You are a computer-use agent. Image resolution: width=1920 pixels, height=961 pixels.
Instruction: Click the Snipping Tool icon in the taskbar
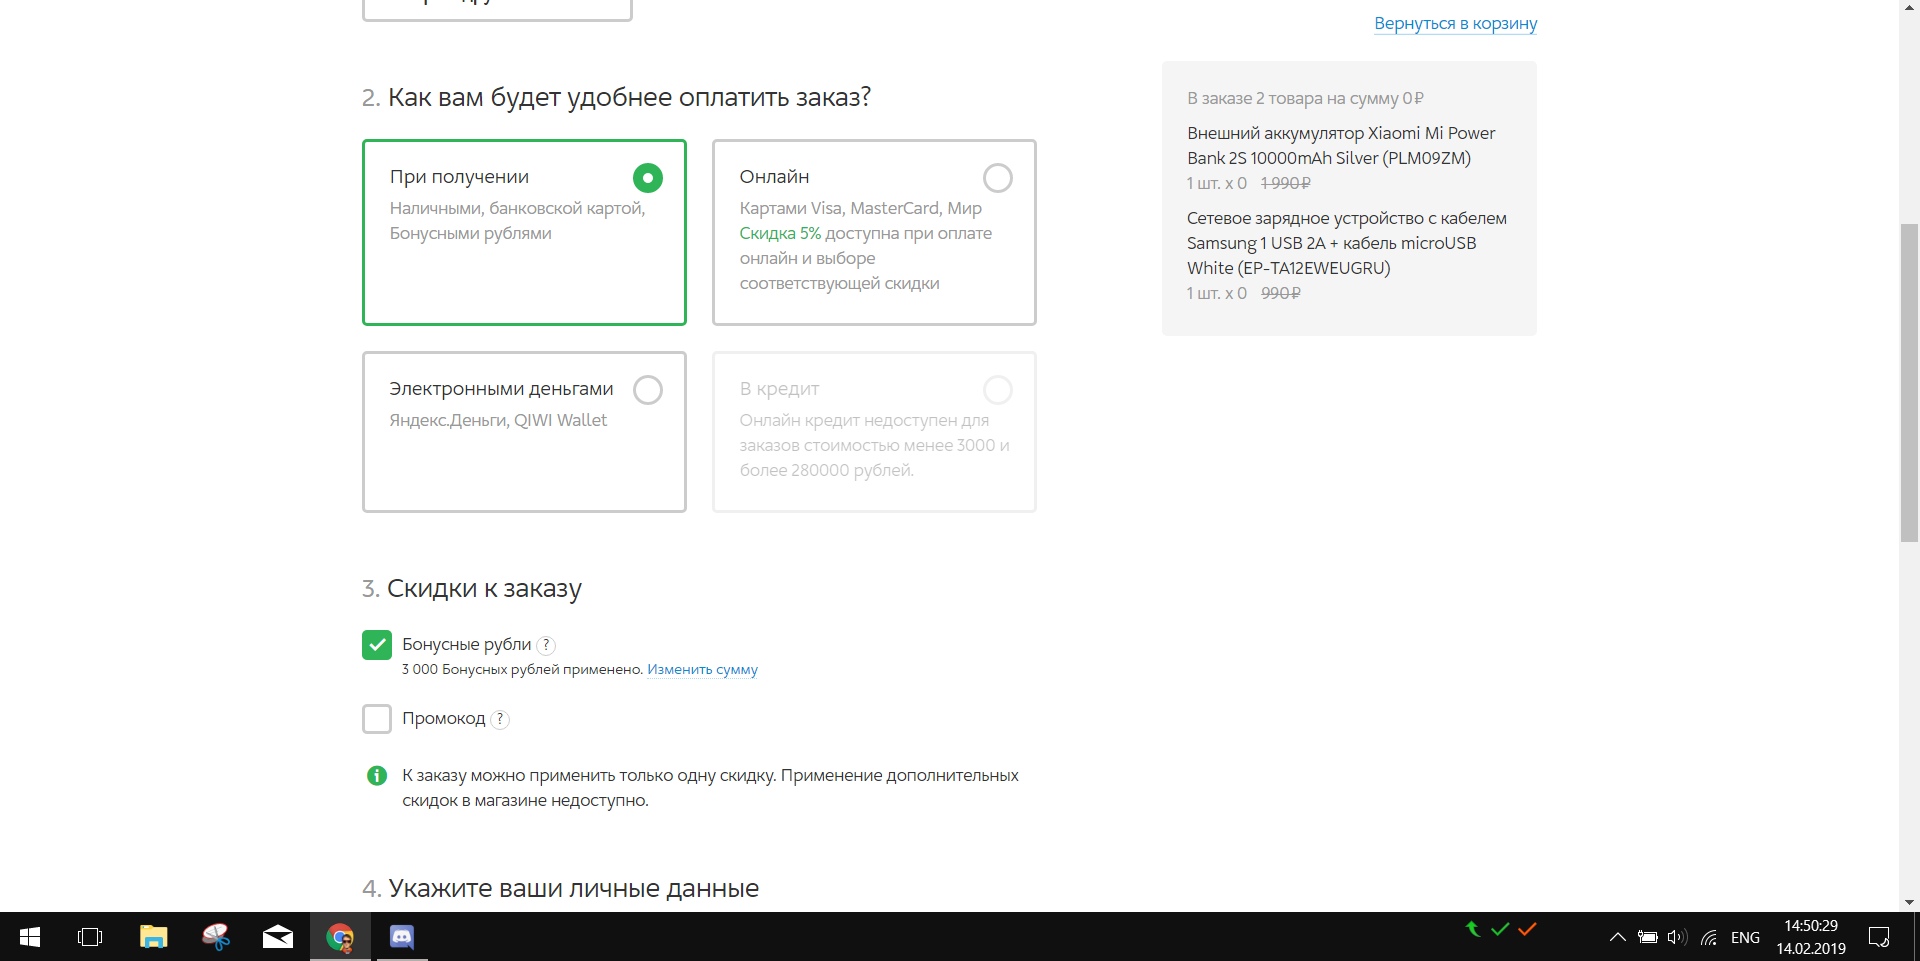(216, 937)
